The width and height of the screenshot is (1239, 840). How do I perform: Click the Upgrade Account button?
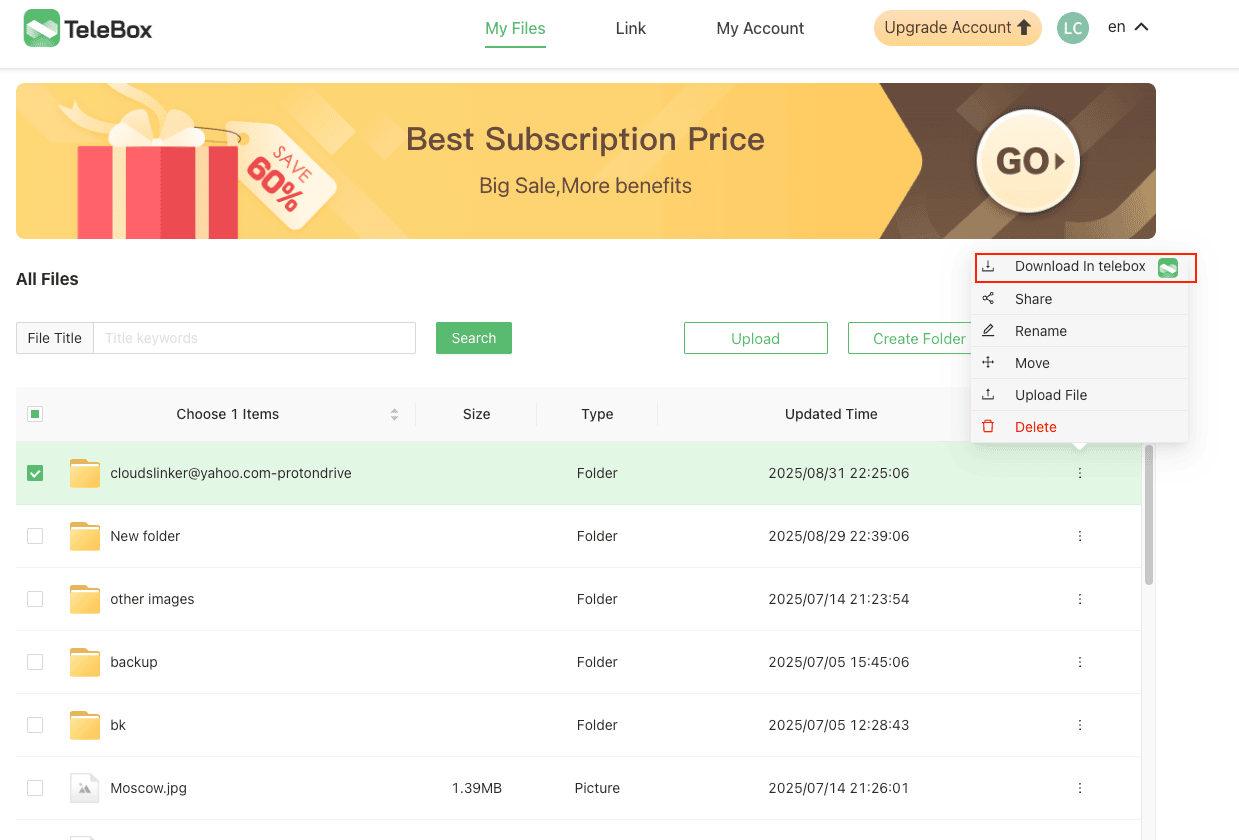(958, 28)
